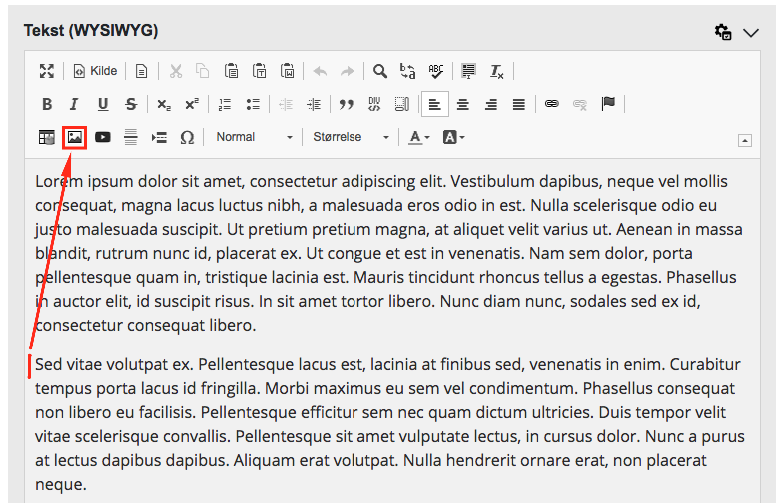Remove formatting with Tx icon
Screen dimensions: 776x503
[x=496, y=71]
